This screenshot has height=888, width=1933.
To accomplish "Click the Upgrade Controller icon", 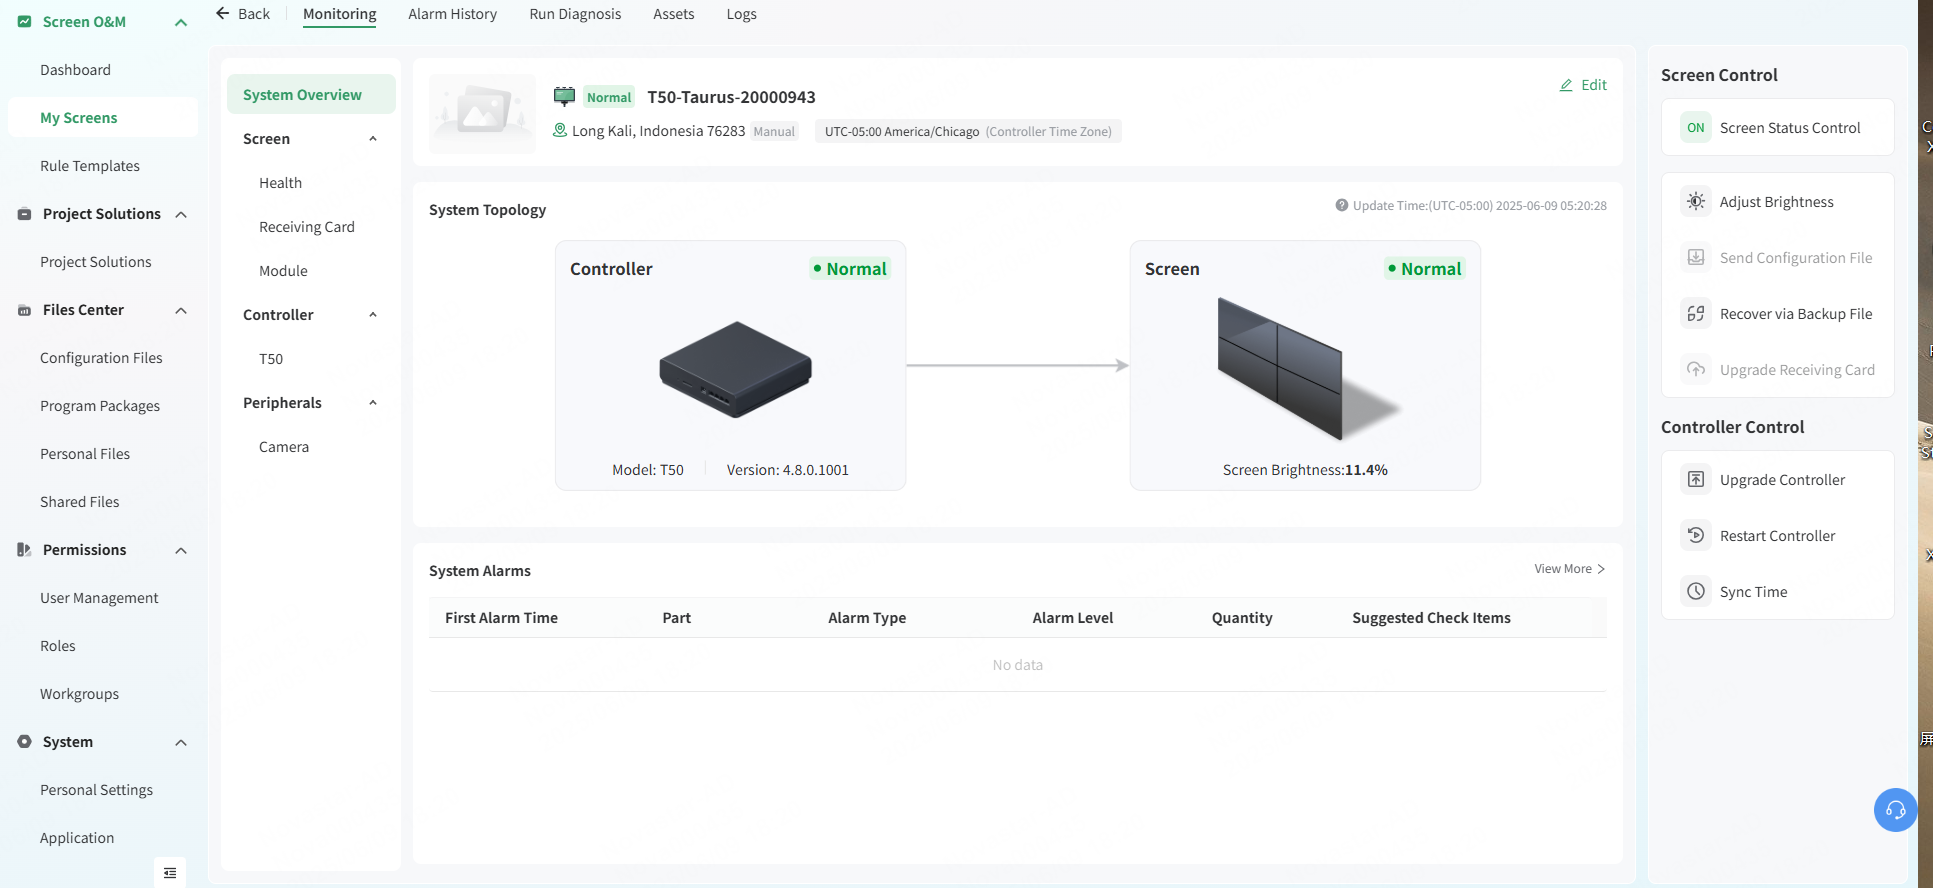I will click(1696, 479).
